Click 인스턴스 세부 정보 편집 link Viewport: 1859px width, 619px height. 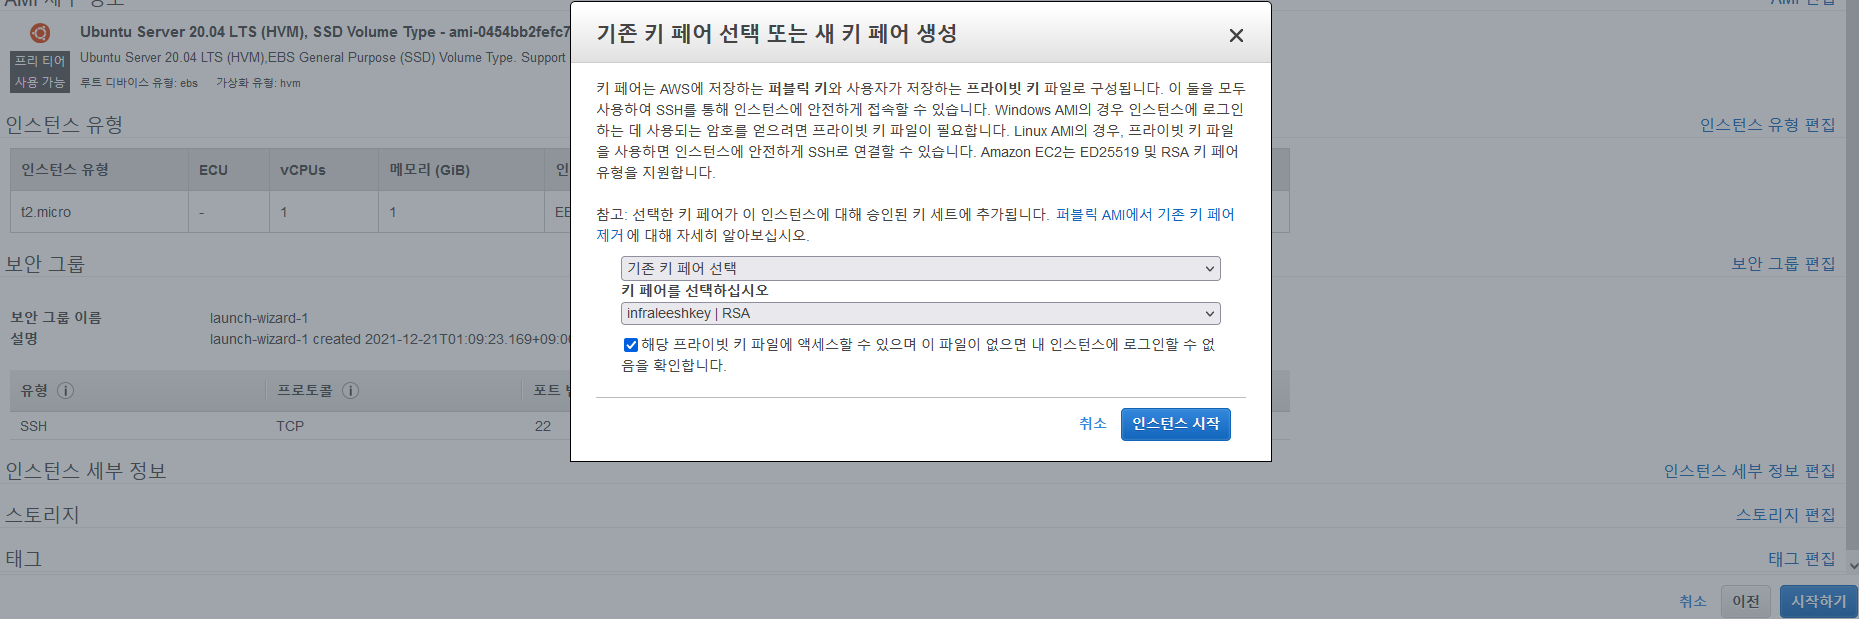click(1749, 471)
